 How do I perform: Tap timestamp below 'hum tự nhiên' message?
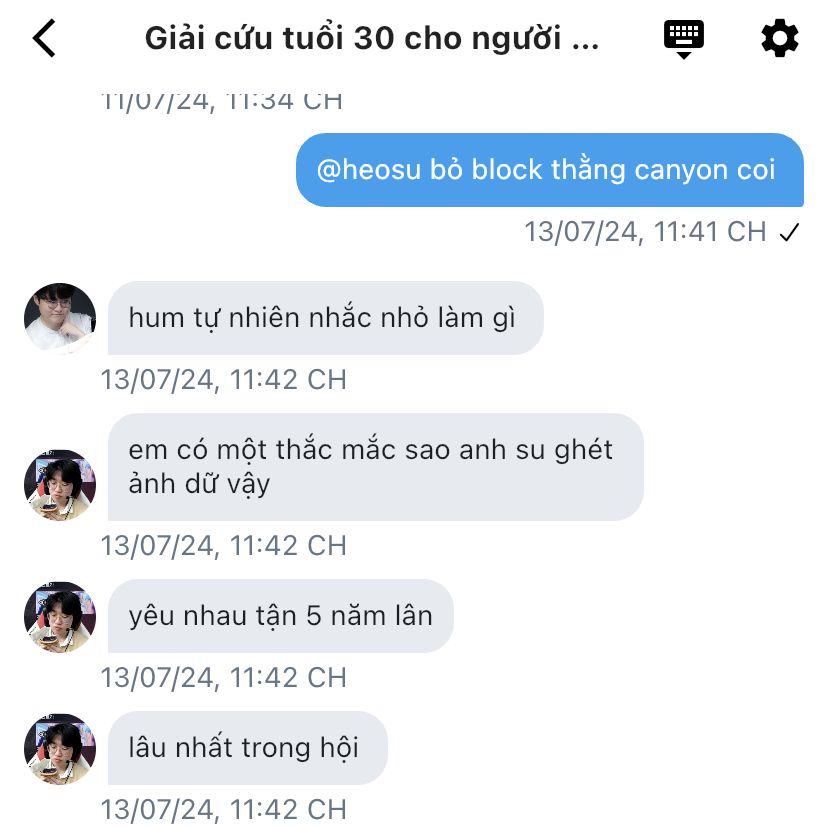tap(223, 380)
